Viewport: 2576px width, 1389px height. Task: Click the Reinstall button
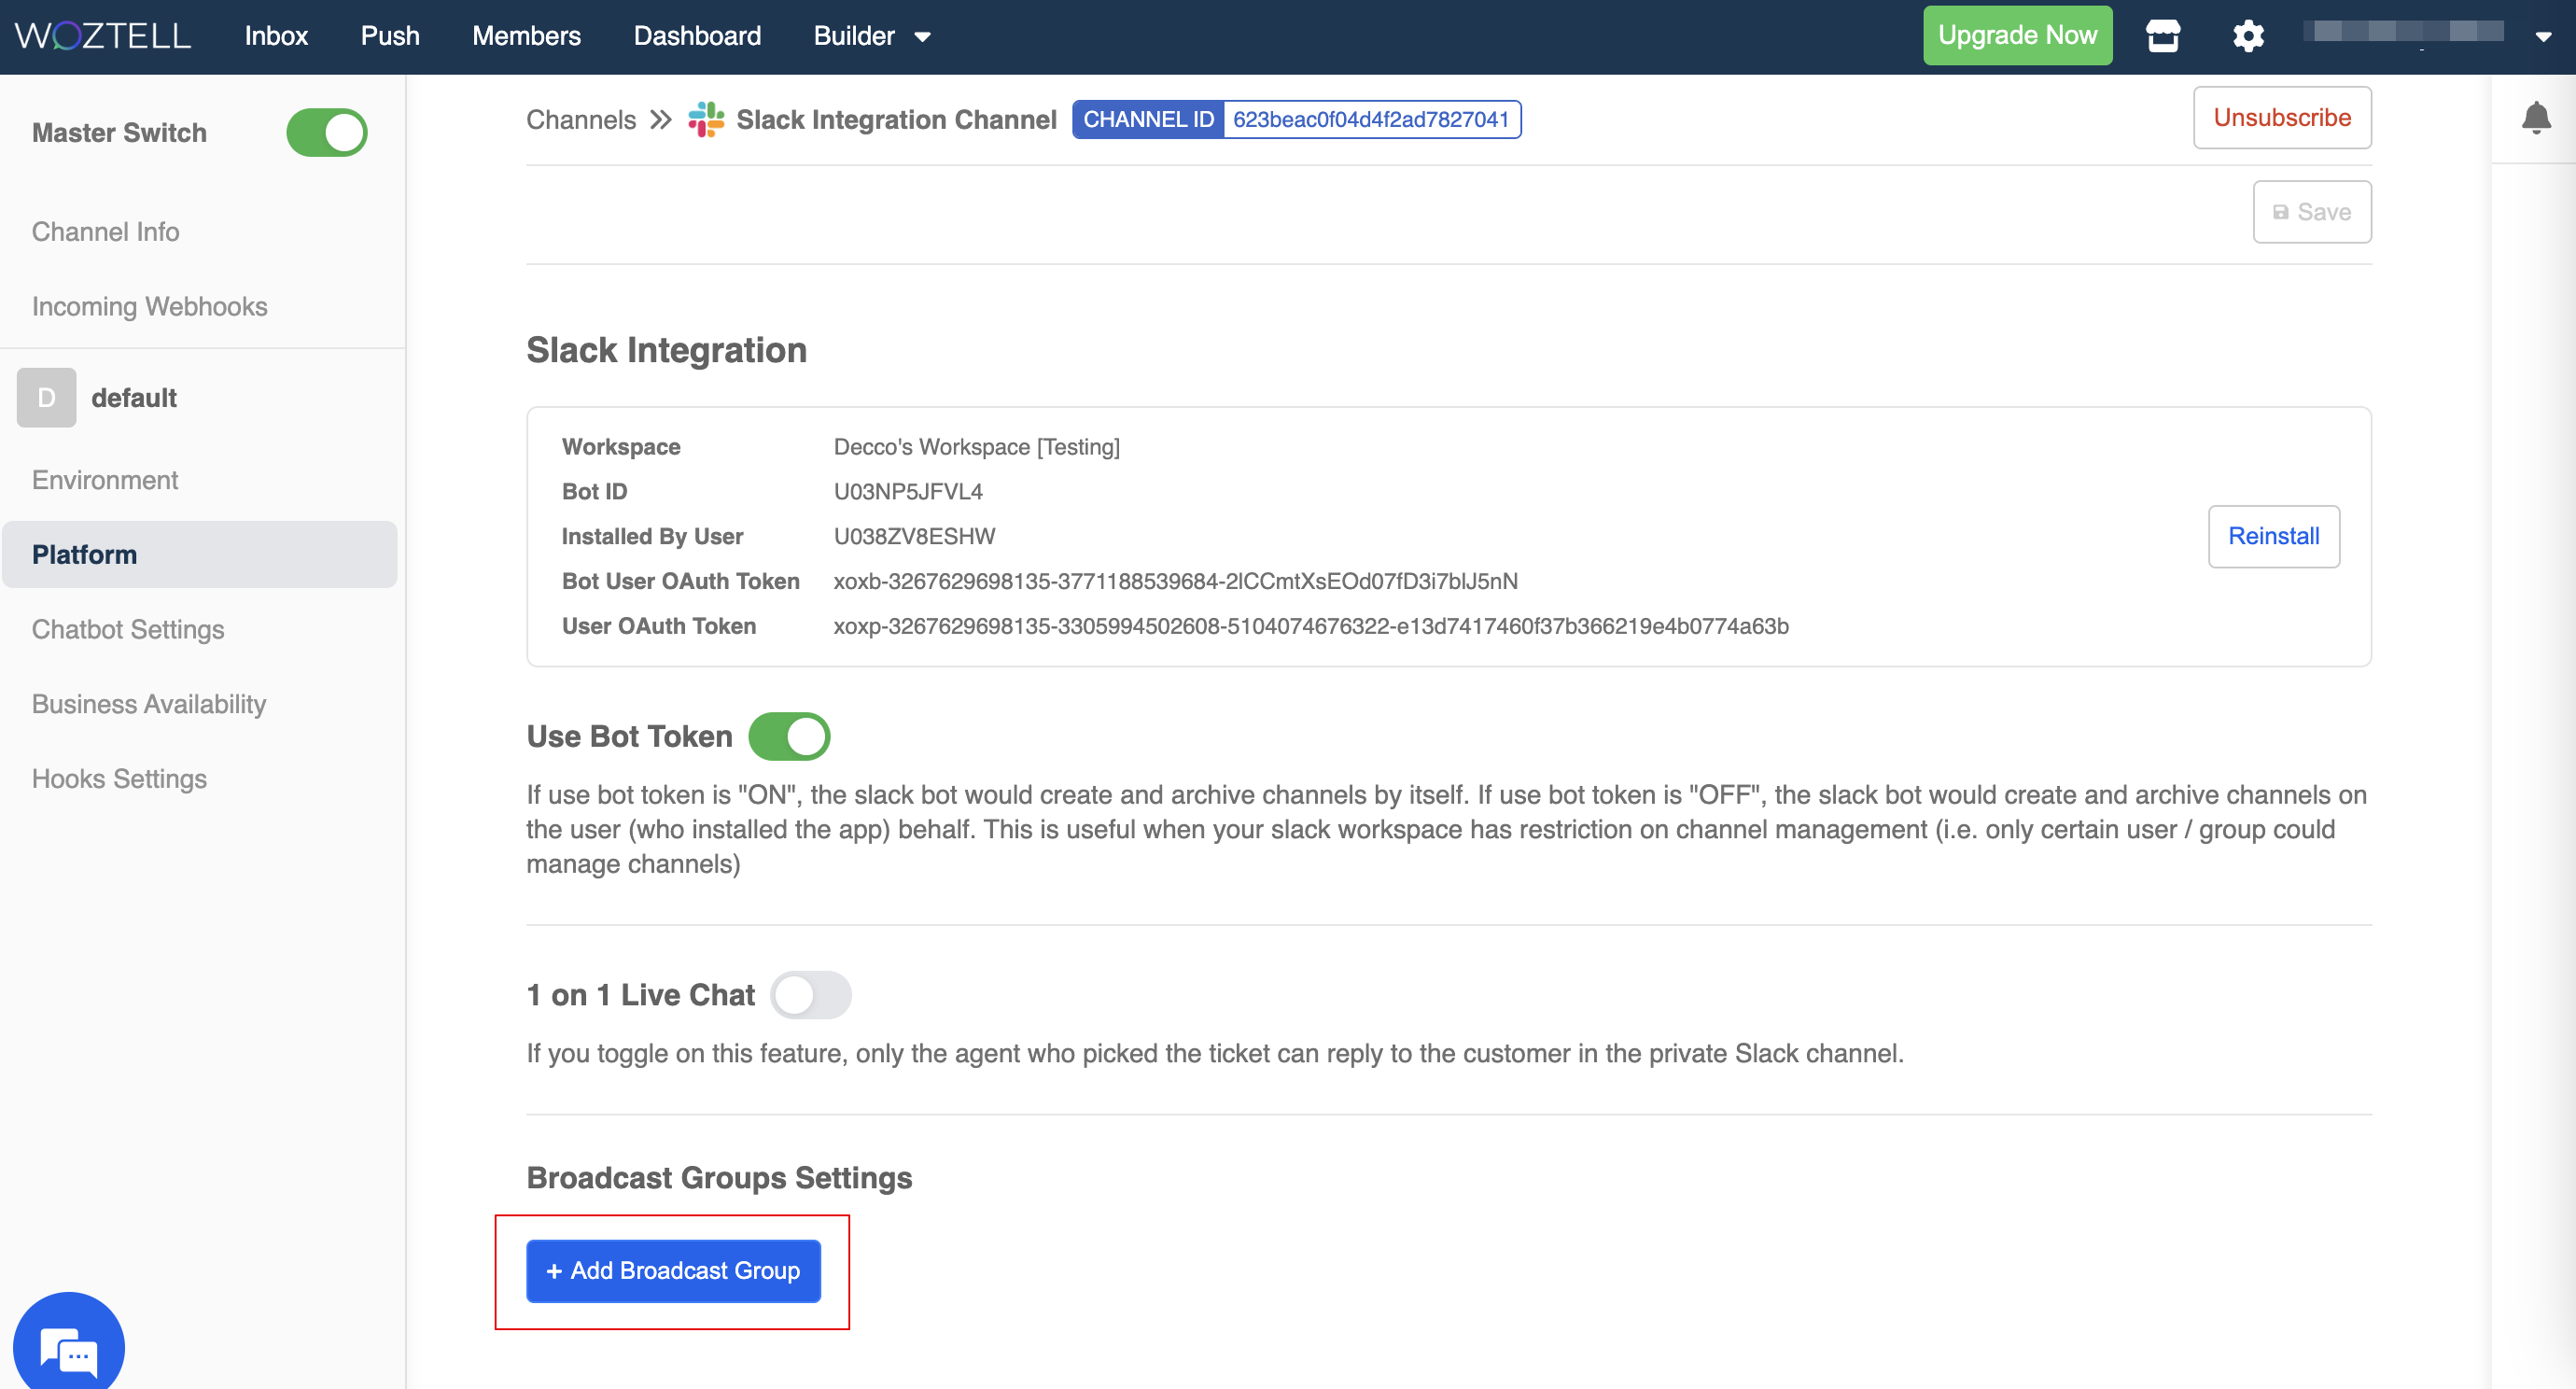pyautogui.click(x=2273, y=536)
